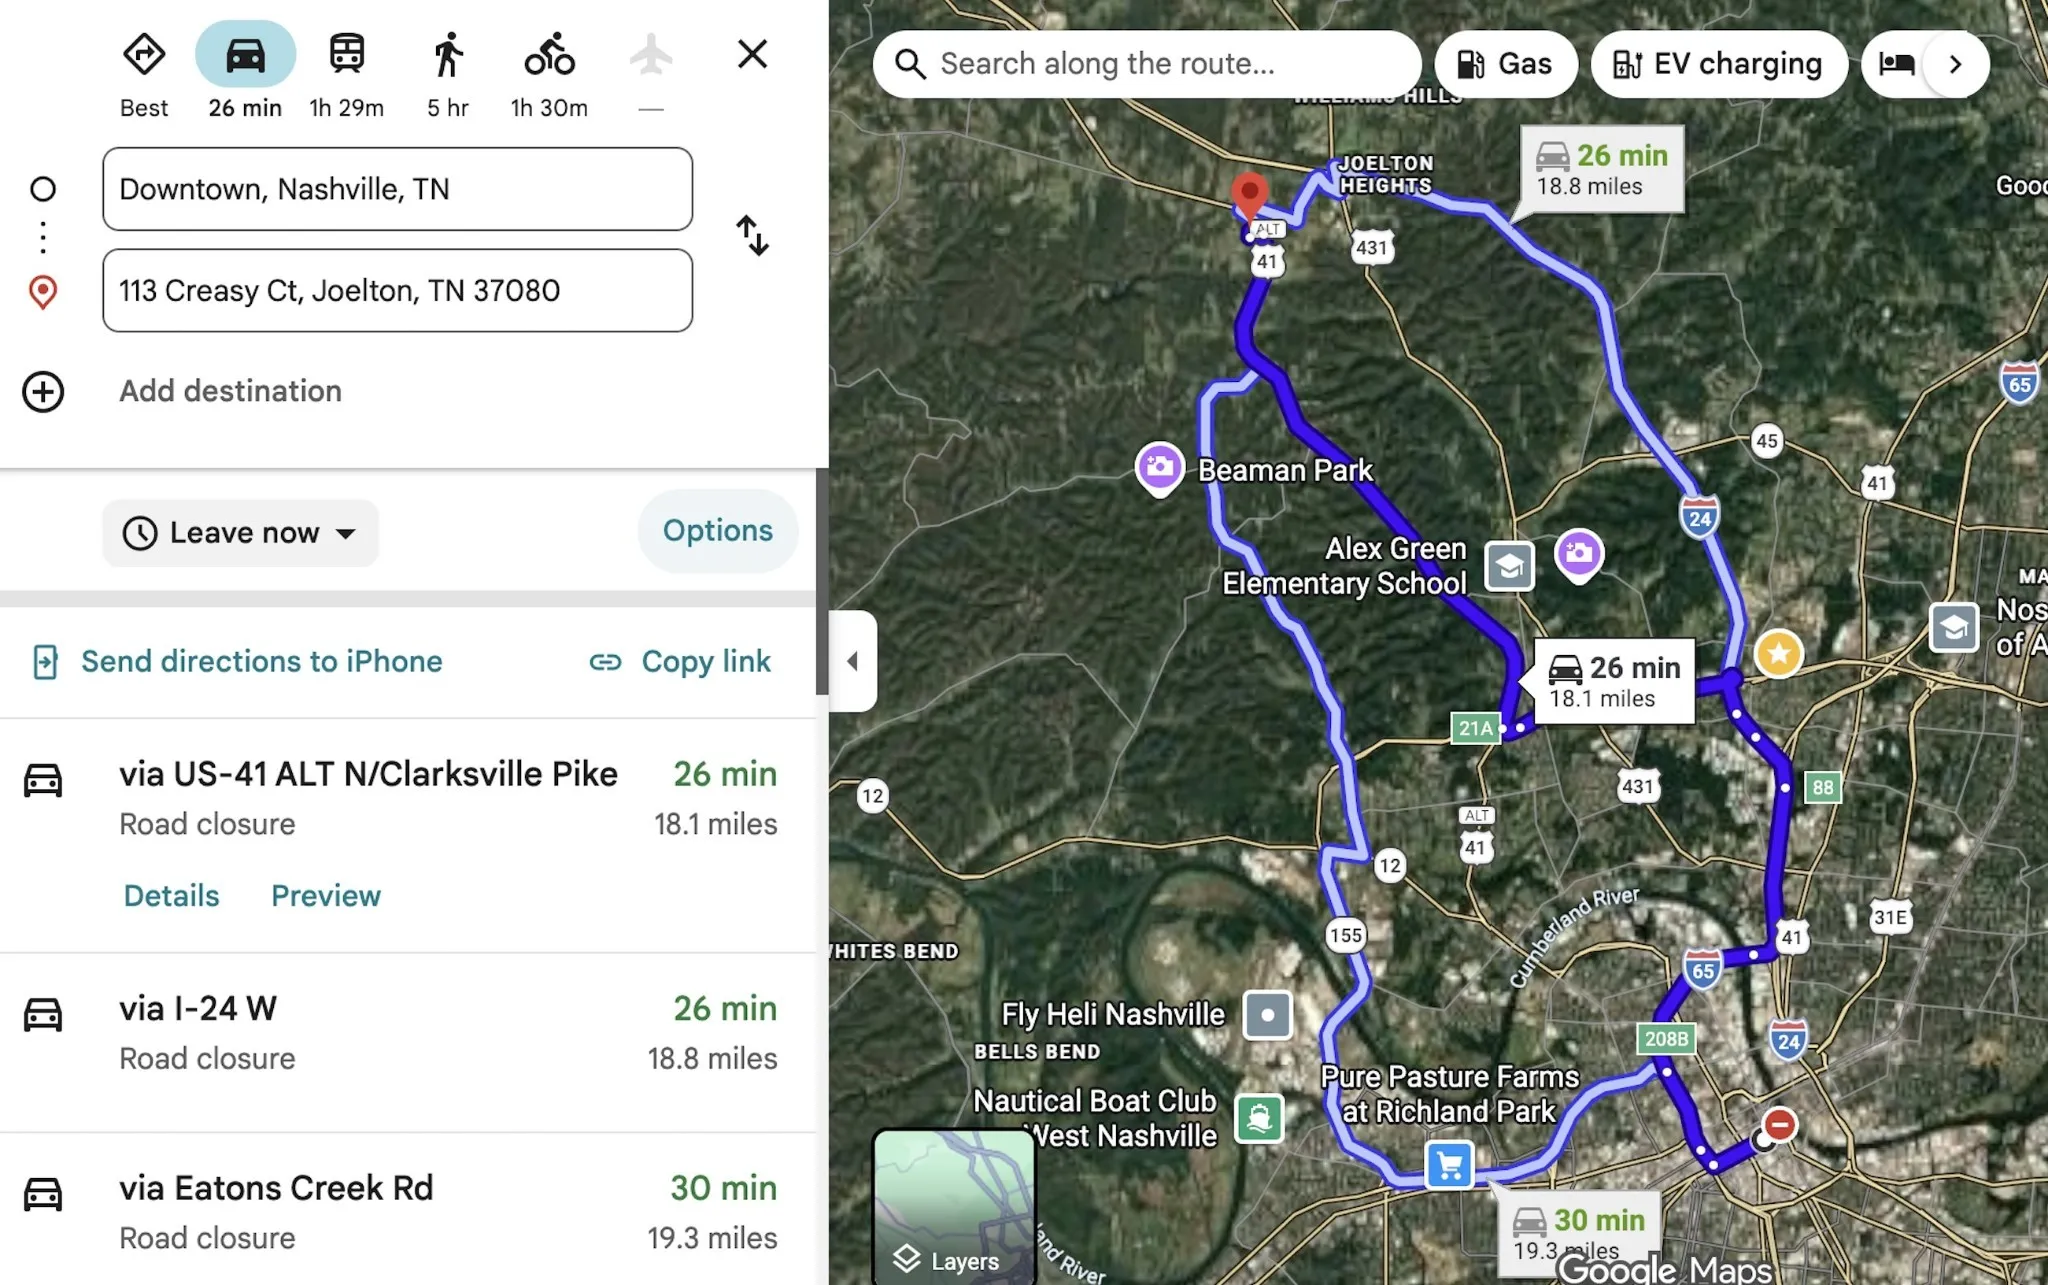This screenshot has width=2048, height=1285.
Task: Toggle the Gas filter chip
Action: pos(1506,64)
